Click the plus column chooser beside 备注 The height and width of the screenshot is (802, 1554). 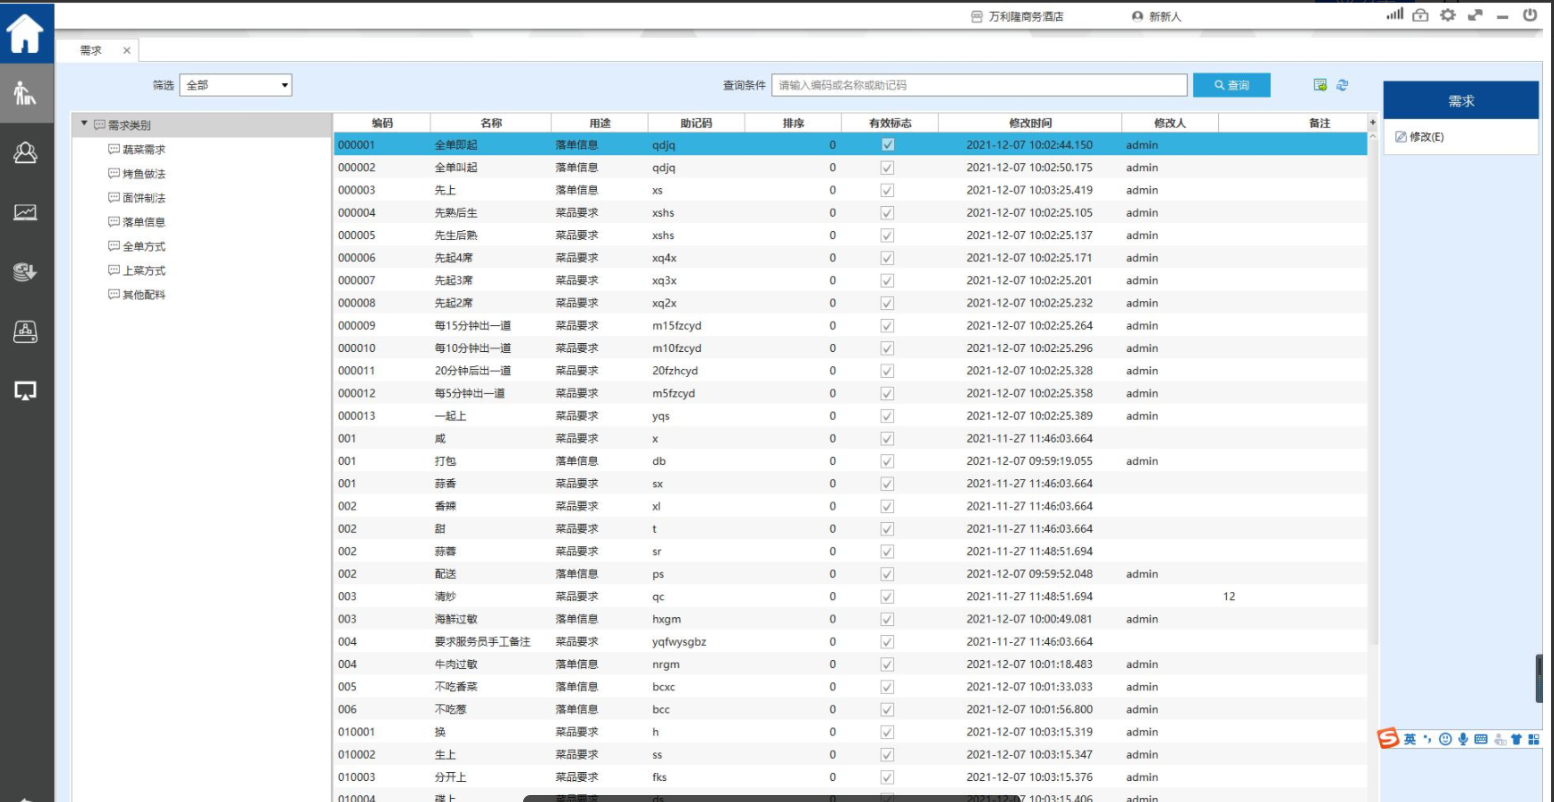click(x=1372, y=123)
